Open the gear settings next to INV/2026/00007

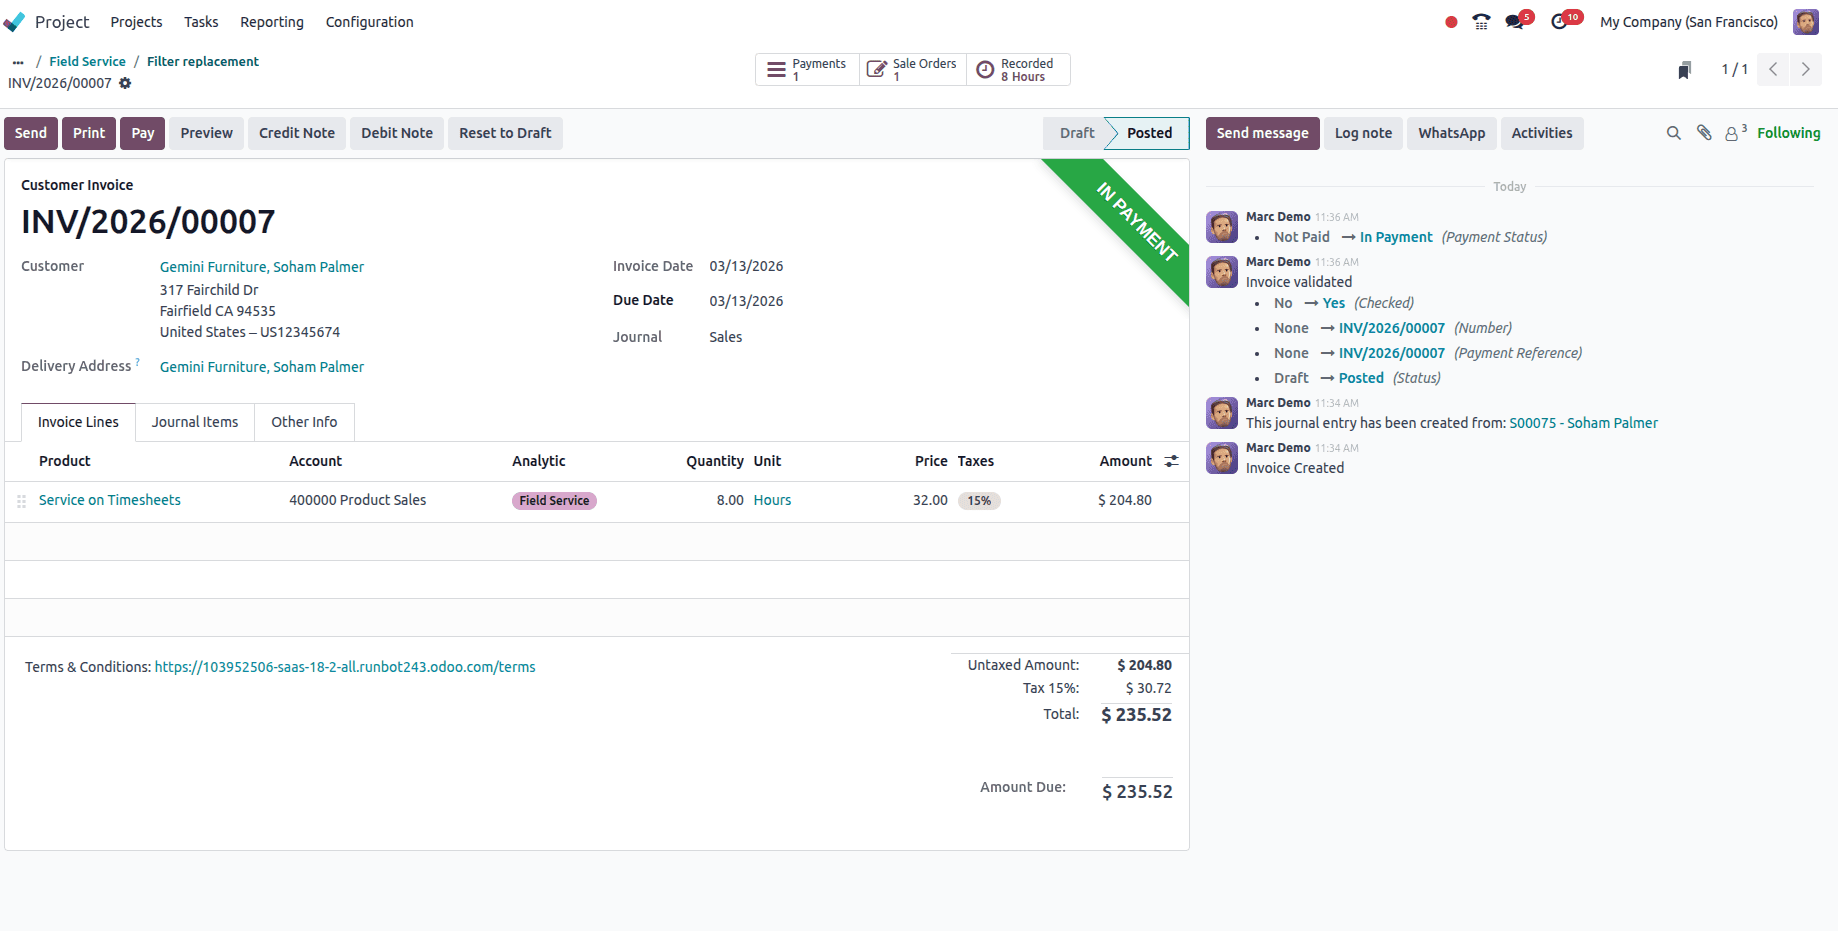pyautogui.click(x=125, y=84)
